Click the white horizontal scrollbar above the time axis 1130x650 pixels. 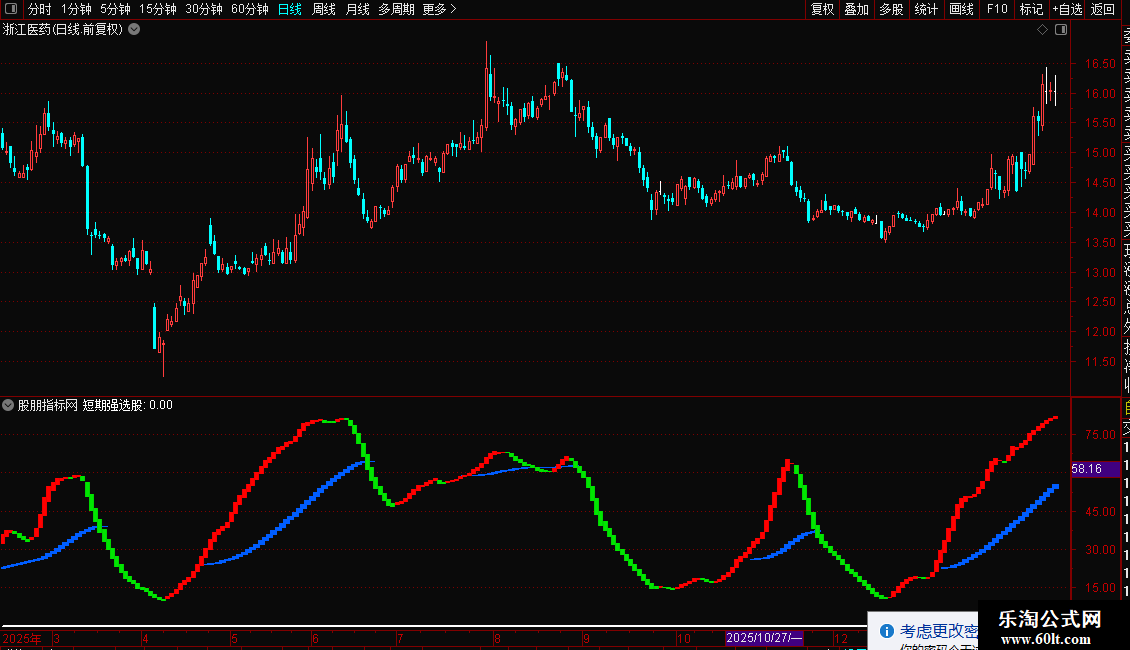click(432, 626)
